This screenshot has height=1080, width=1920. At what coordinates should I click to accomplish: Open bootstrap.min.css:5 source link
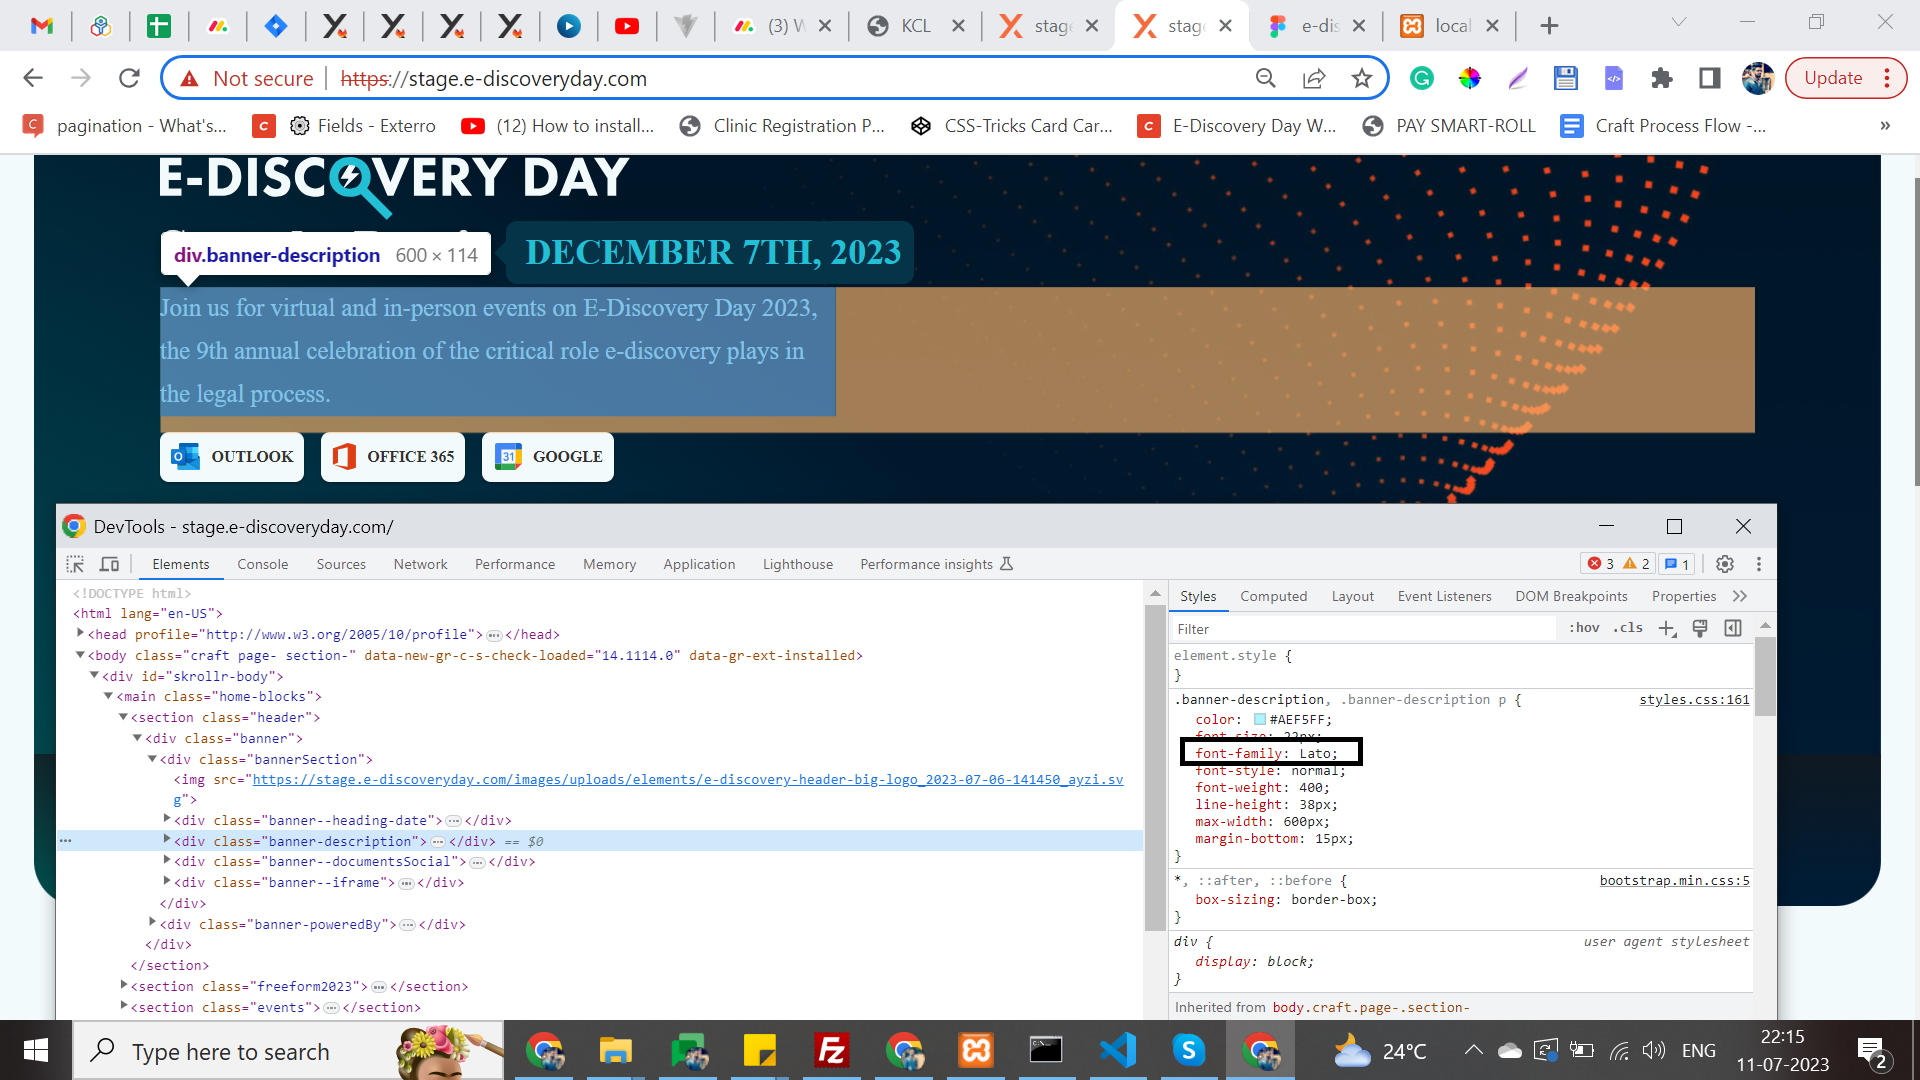click(x=1674, y=880)
